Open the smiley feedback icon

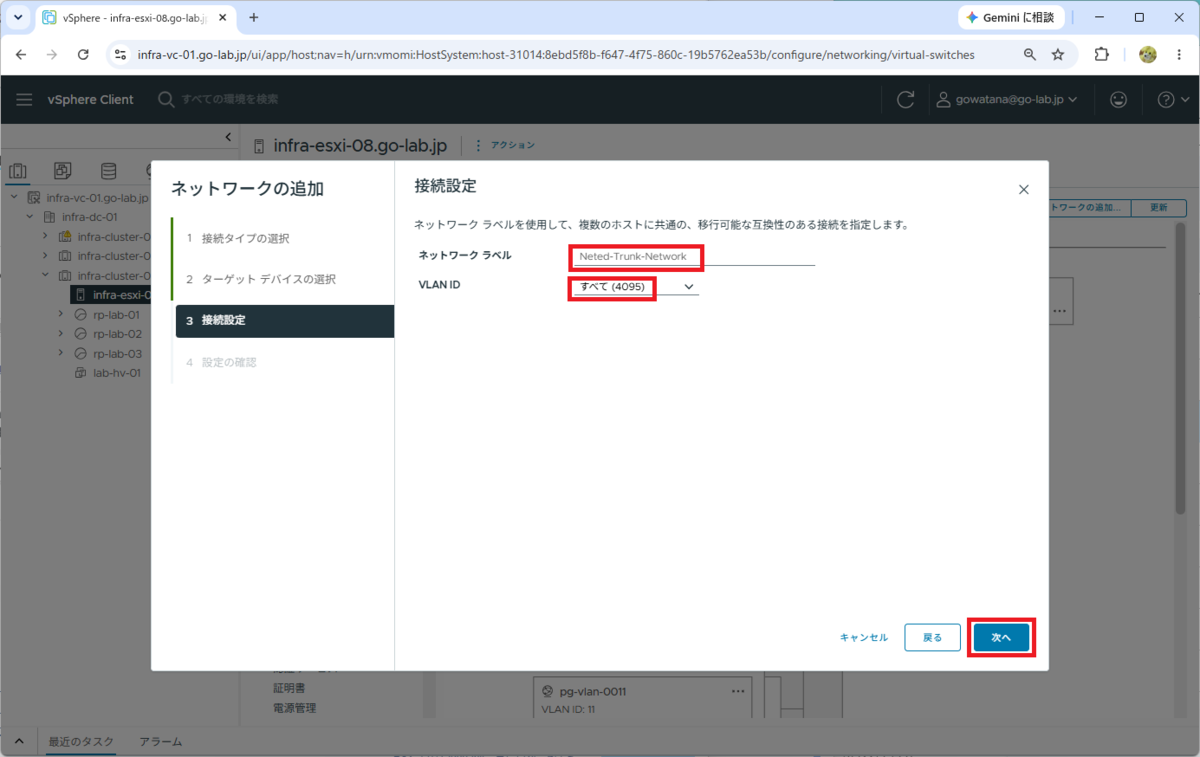tap(1119, 100)
